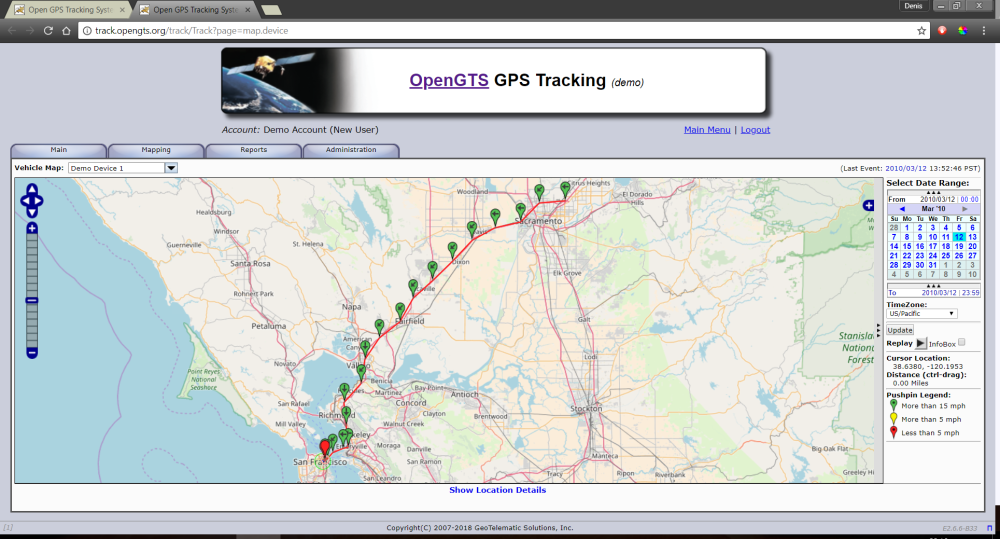Click the green 'More than 15 mph' legend pin
The image size is (1000, 539).
[x=893, y=404]
